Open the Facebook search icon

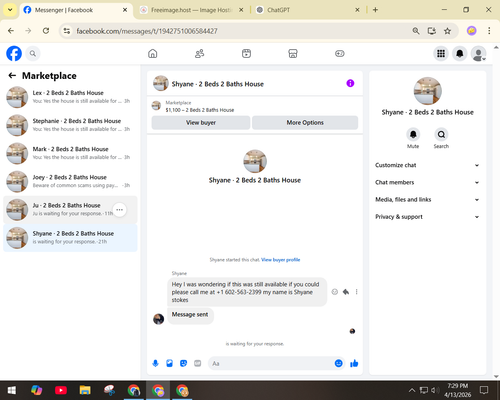click(33, 53)
